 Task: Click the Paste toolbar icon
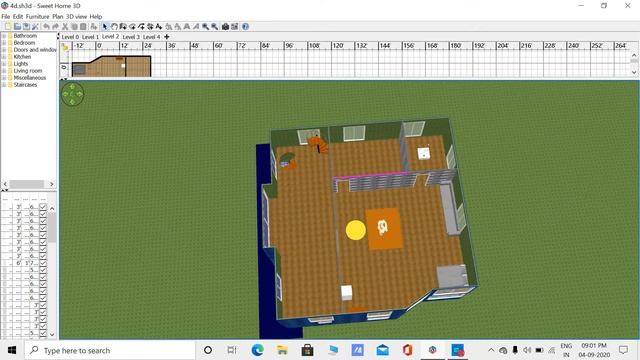coord(83,27)
